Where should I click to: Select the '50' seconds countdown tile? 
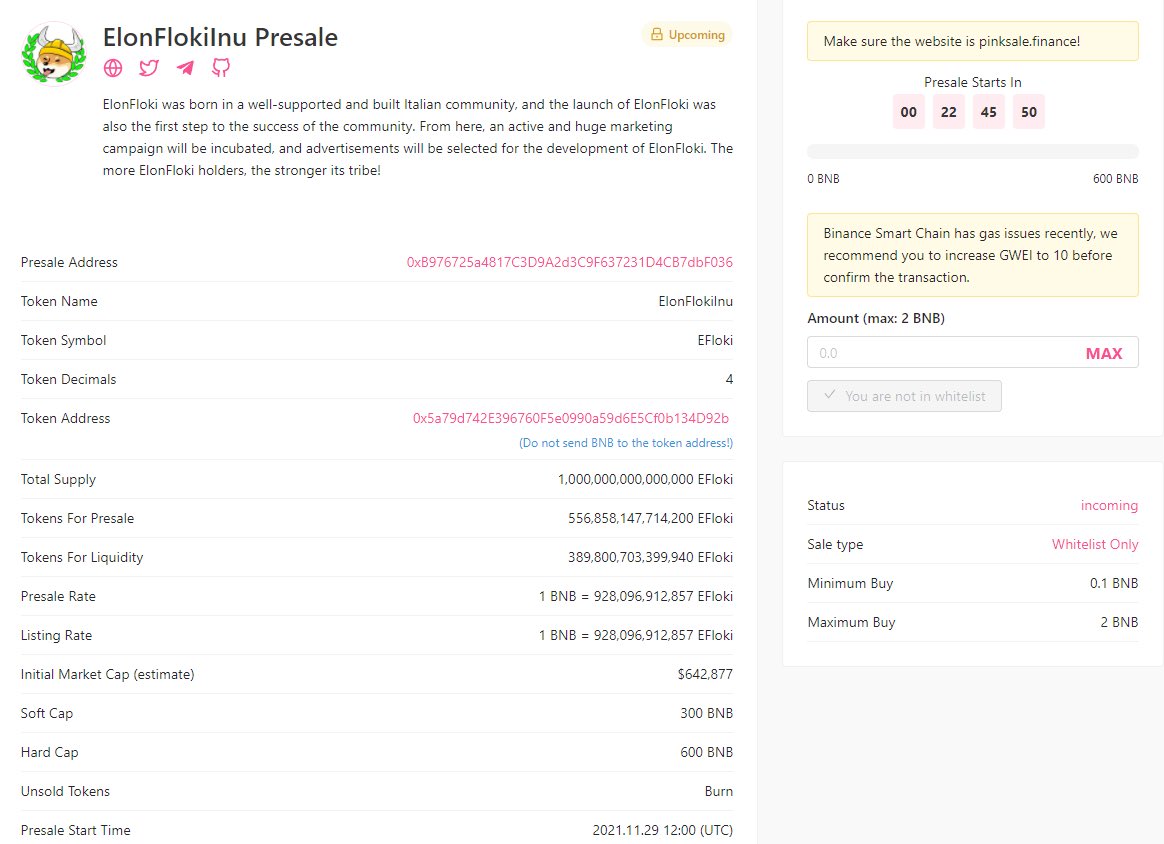1029,112
